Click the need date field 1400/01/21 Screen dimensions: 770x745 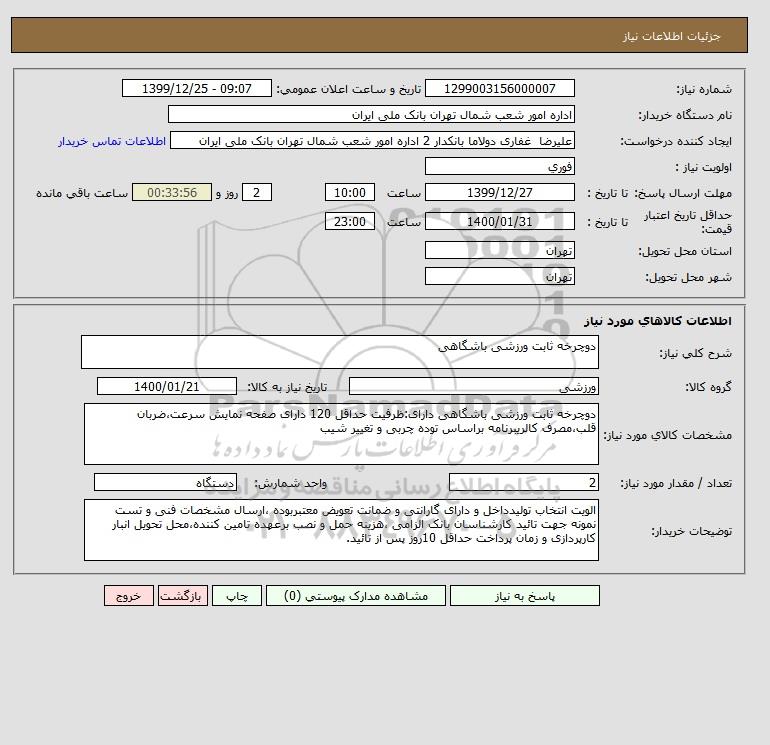(x=166, y=386)
